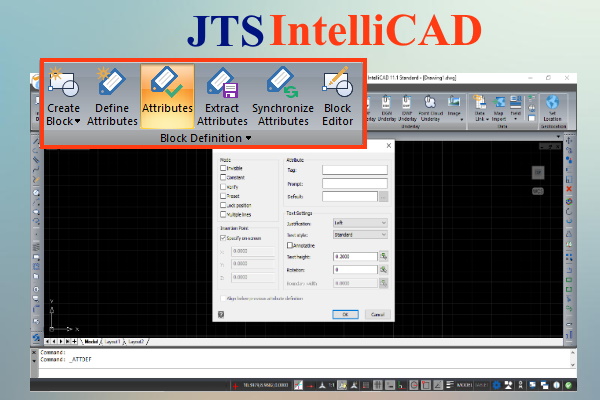
Task: Switch to the Layout2 tab
Action: (x=136, y=341)
